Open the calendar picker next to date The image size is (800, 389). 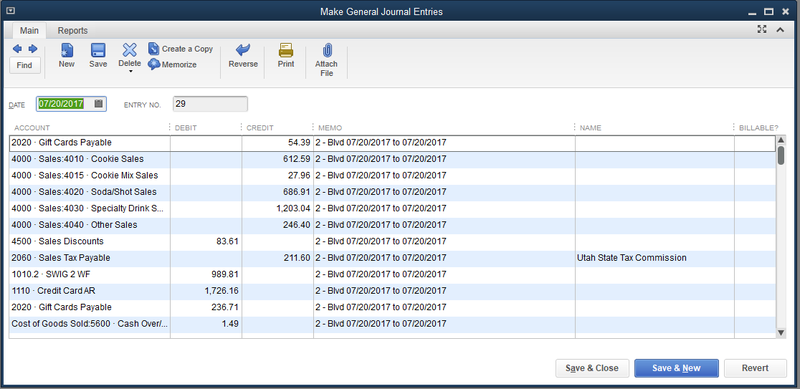(x=98, y=104)
